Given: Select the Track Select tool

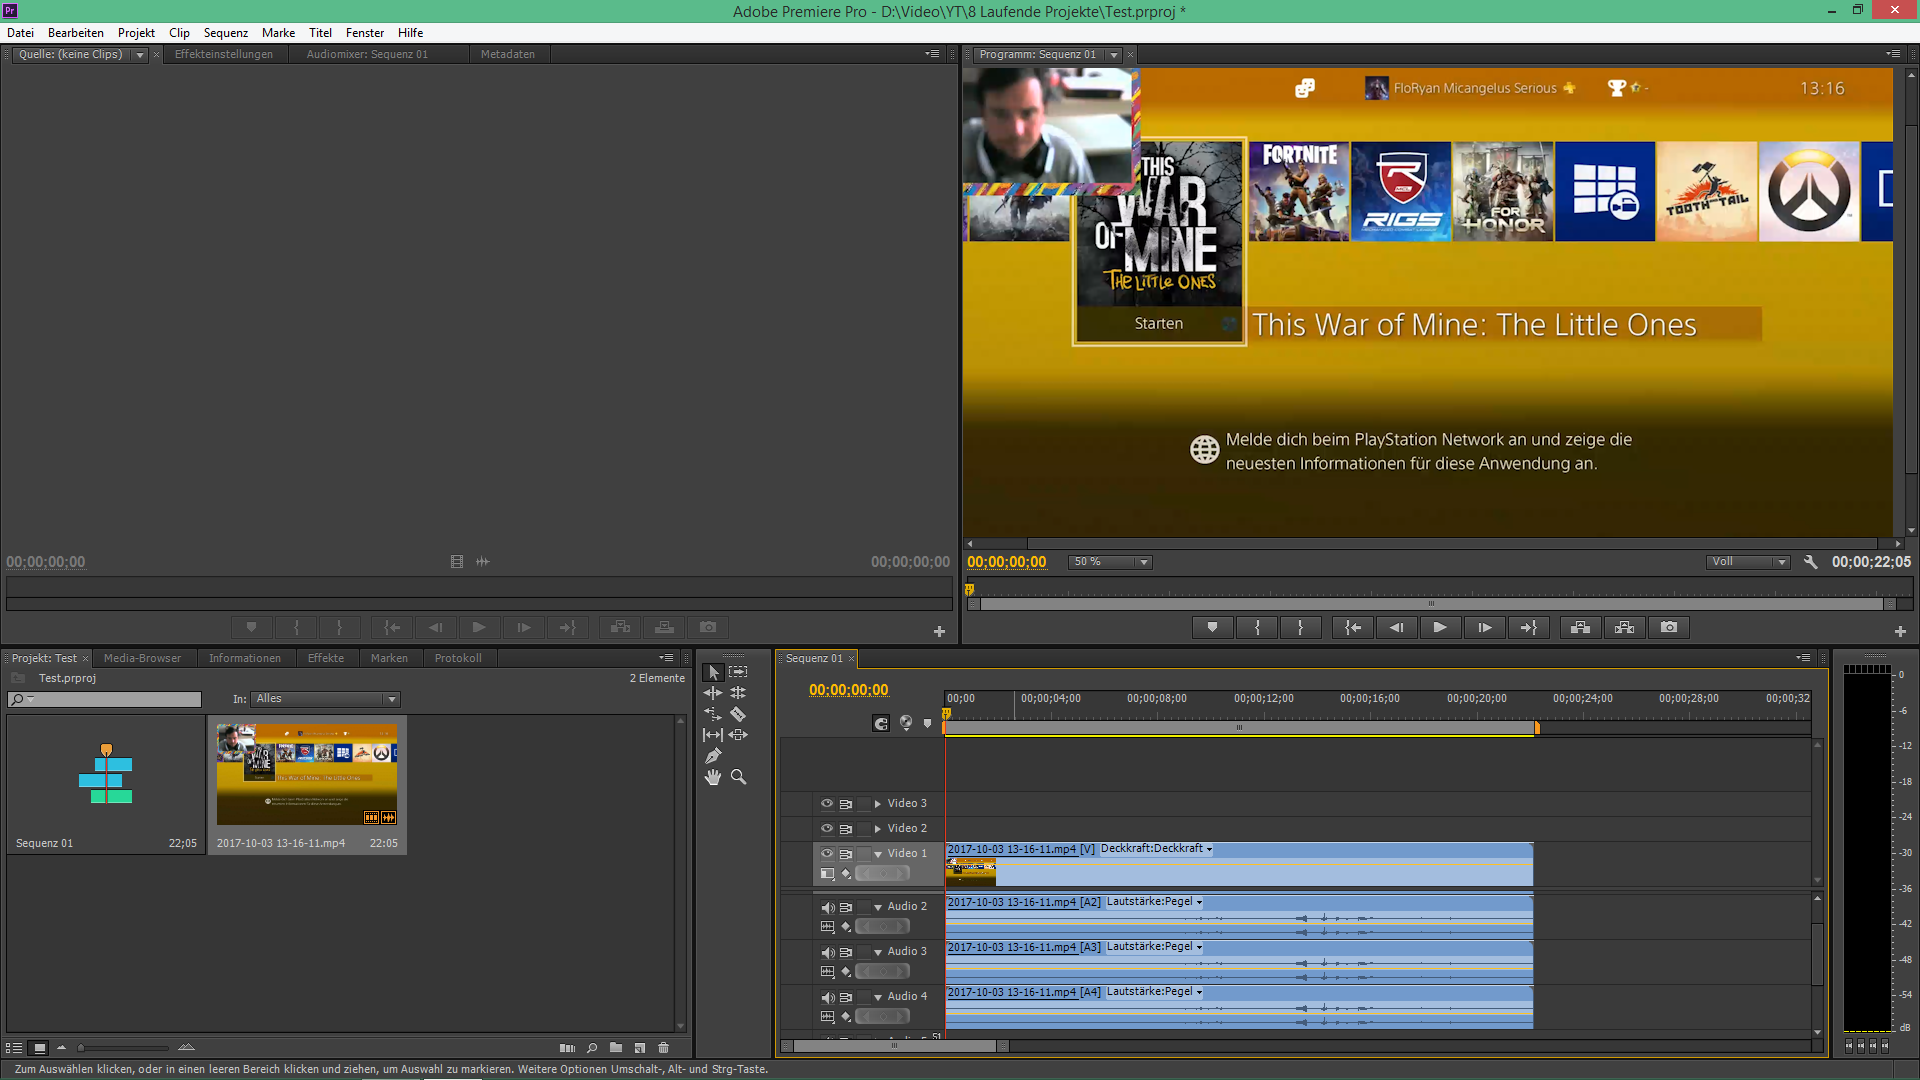Looking at the screenshot, I should click(x=738, y=672).
